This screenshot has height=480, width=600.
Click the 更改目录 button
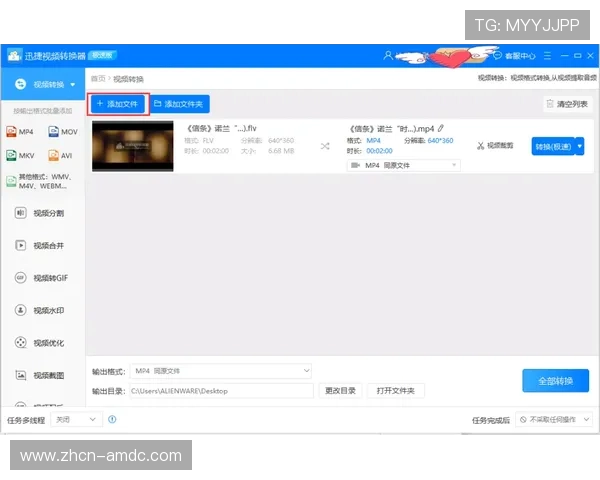340,391
